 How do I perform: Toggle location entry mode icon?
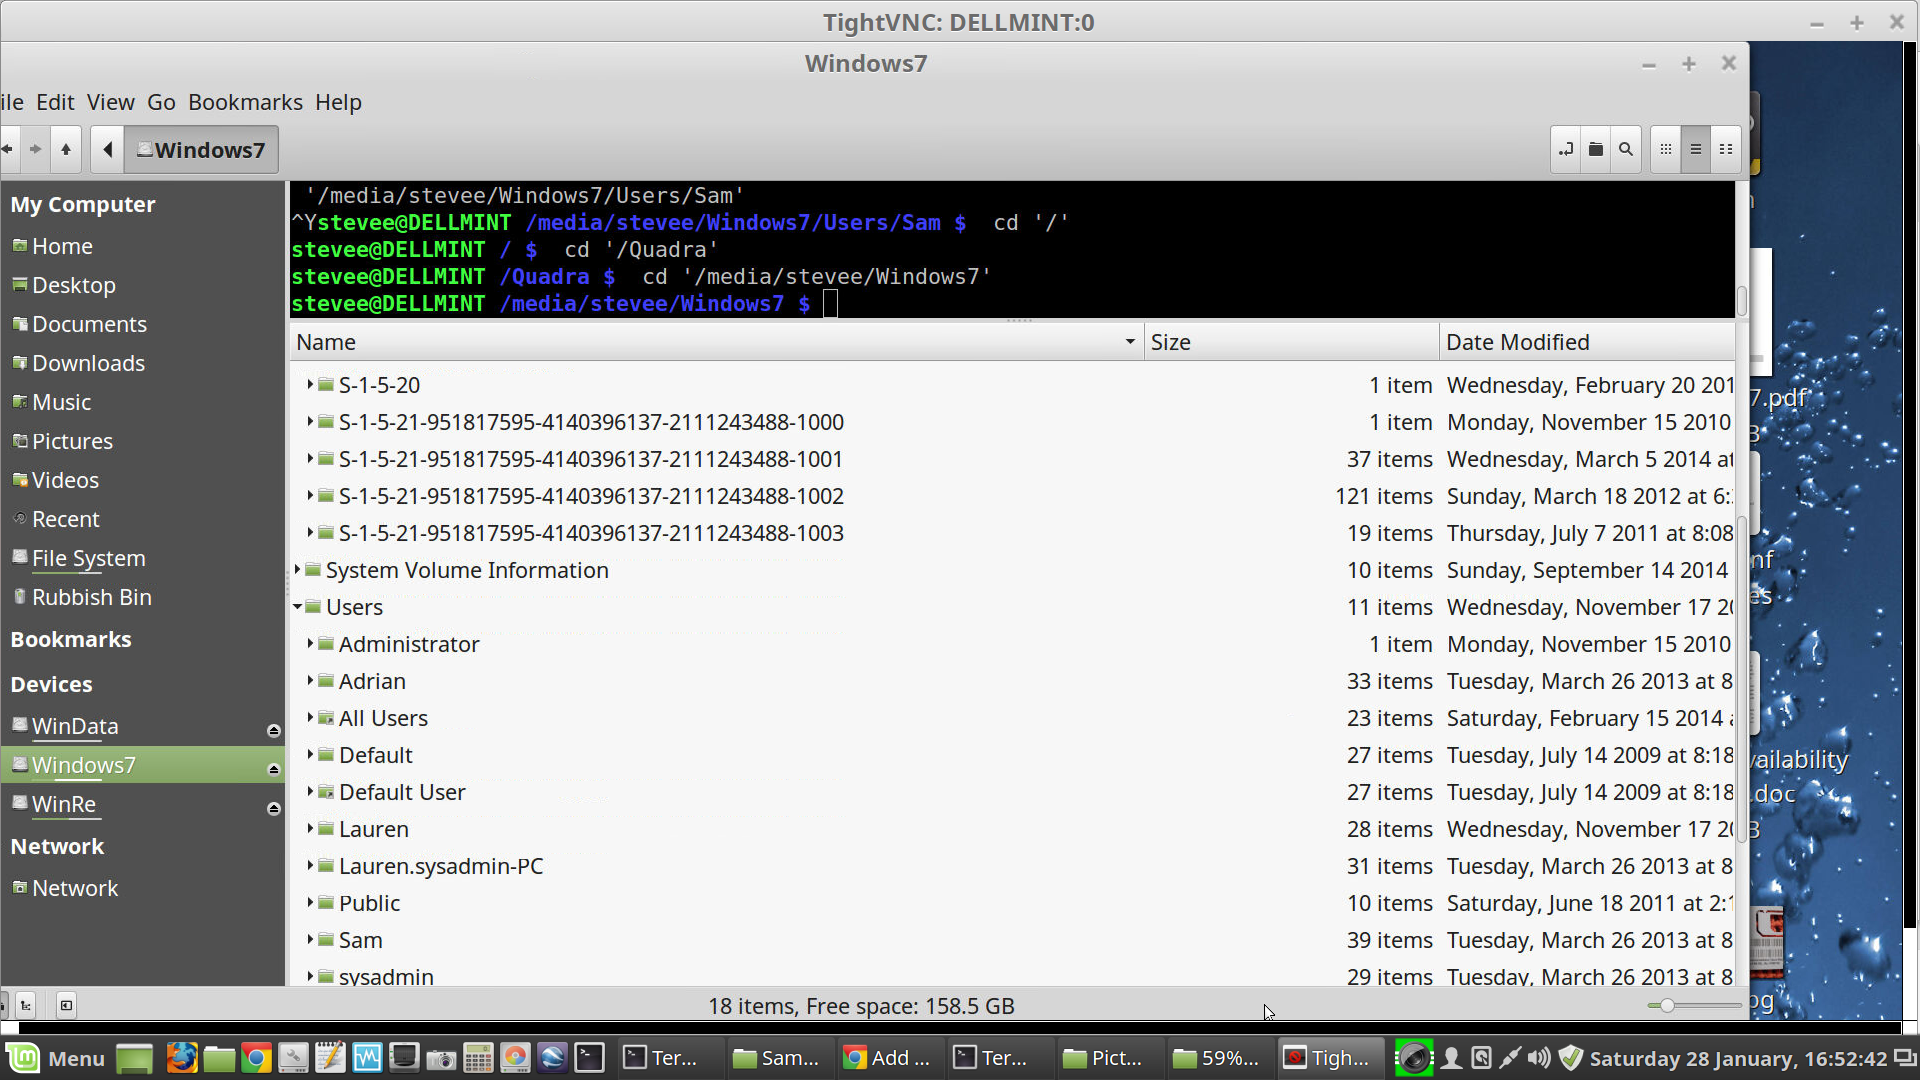click(x=1566, y=150)
